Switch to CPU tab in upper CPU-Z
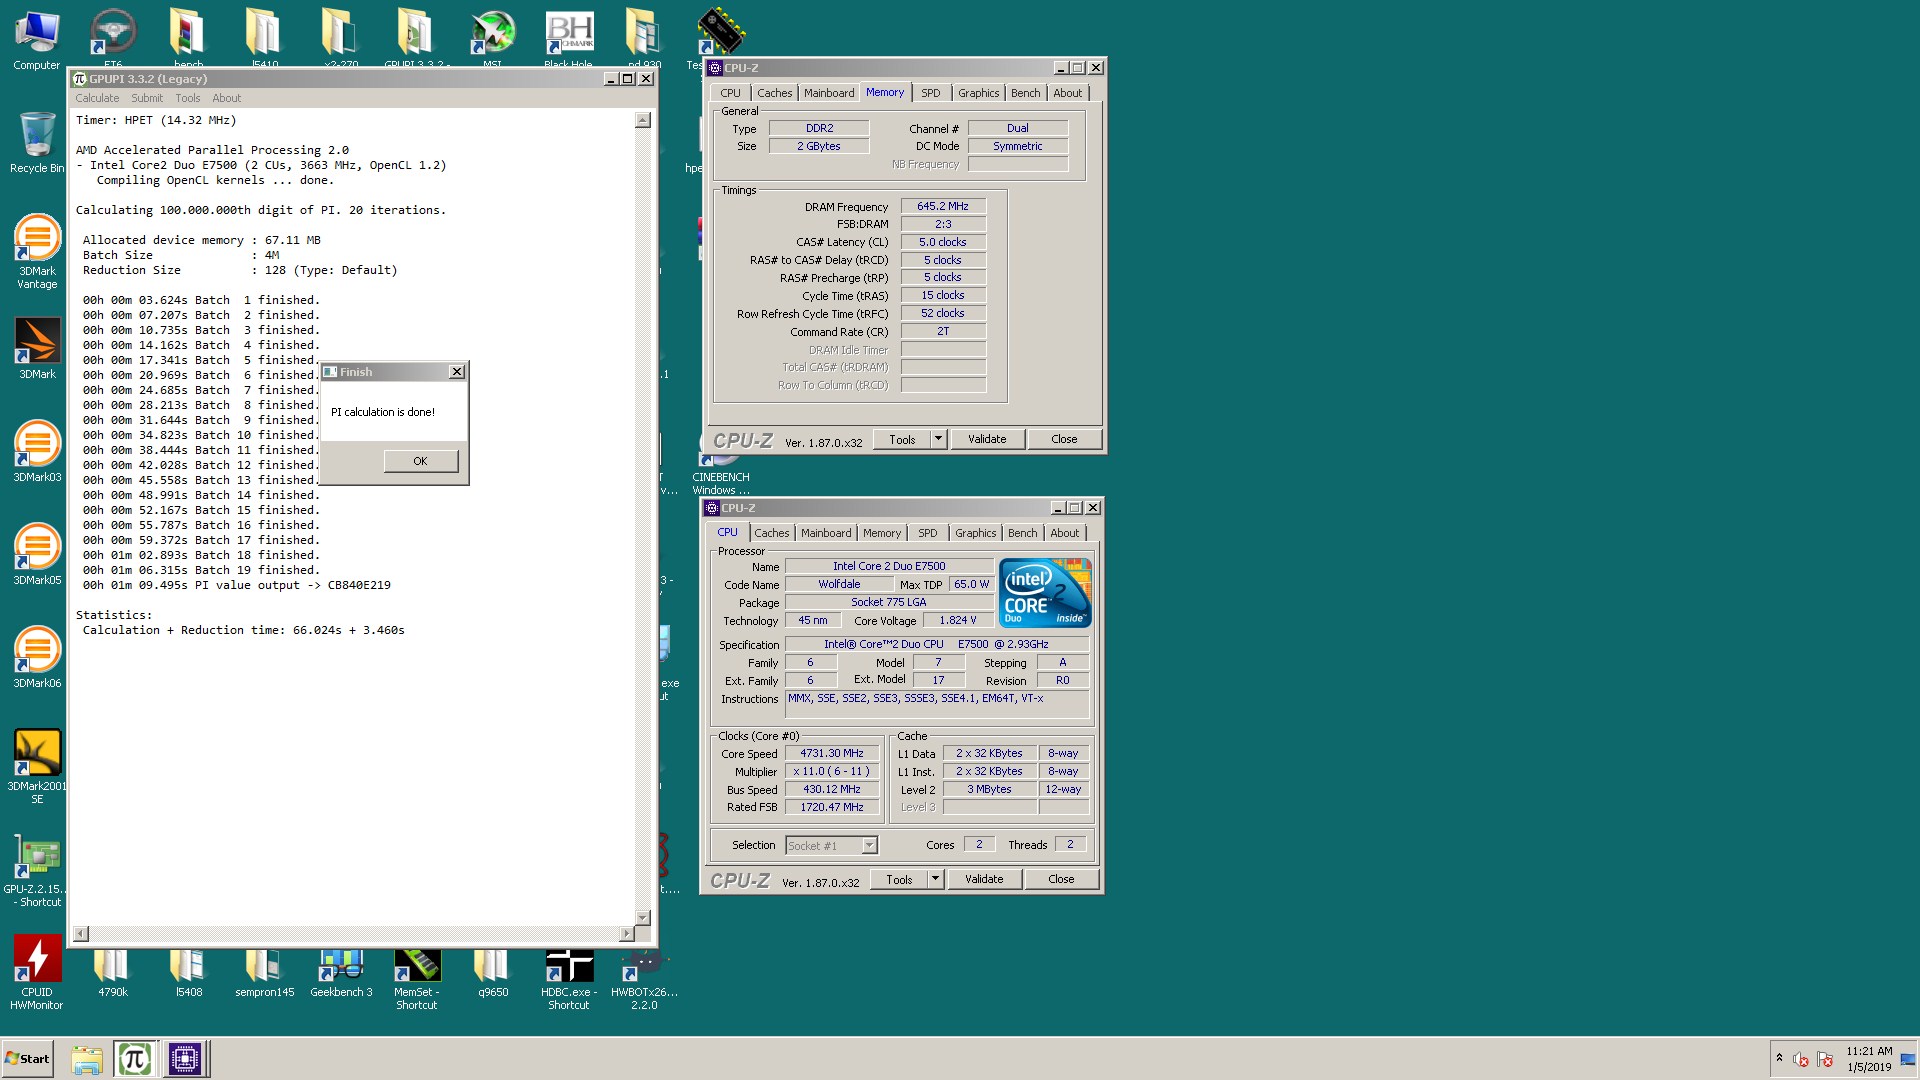 (731, 93)
